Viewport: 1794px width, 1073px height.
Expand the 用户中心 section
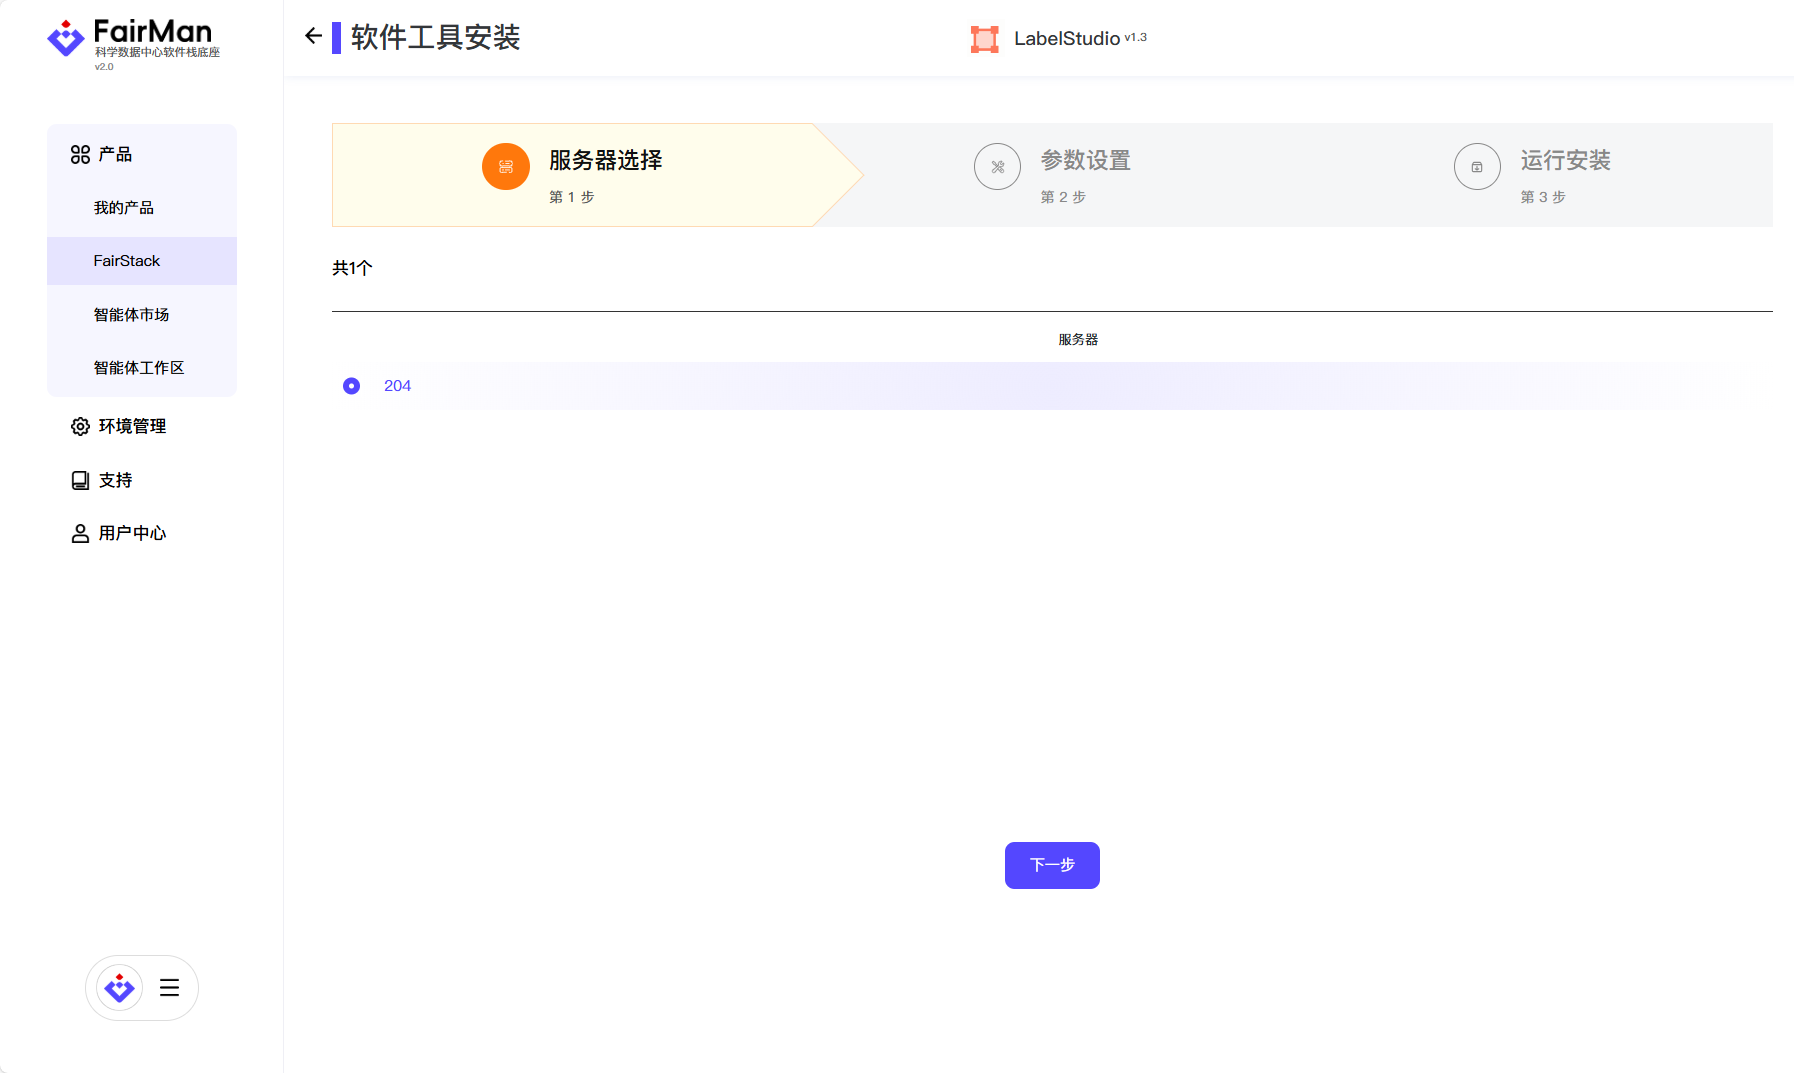tap(132, 533)
